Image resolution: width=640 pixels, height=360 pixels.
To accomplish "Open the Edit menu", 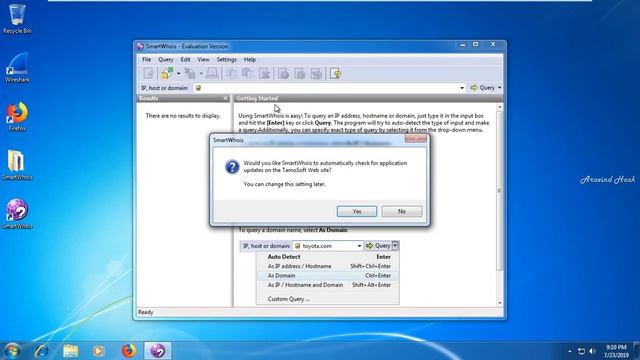I will (185, 60).
